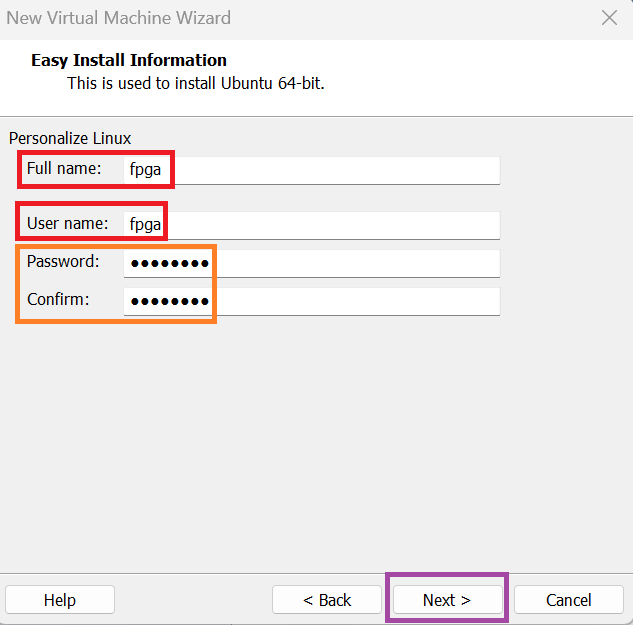Click the 'Confirm:' label
Screen dimensions: 633x625
[58, 300]
